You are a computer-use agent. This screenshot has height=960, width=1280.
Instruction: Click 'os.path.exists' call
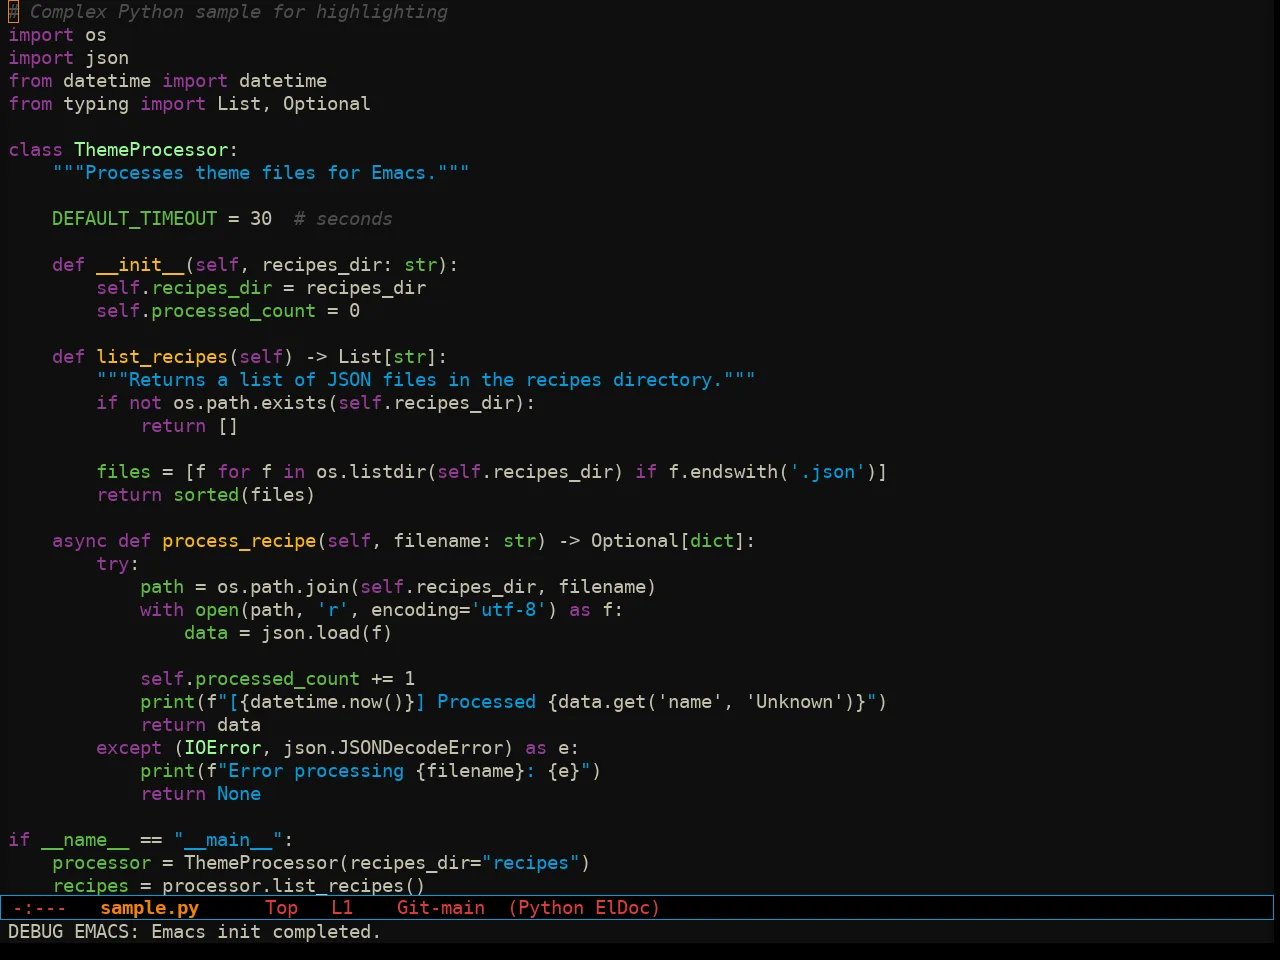(250, 403)
